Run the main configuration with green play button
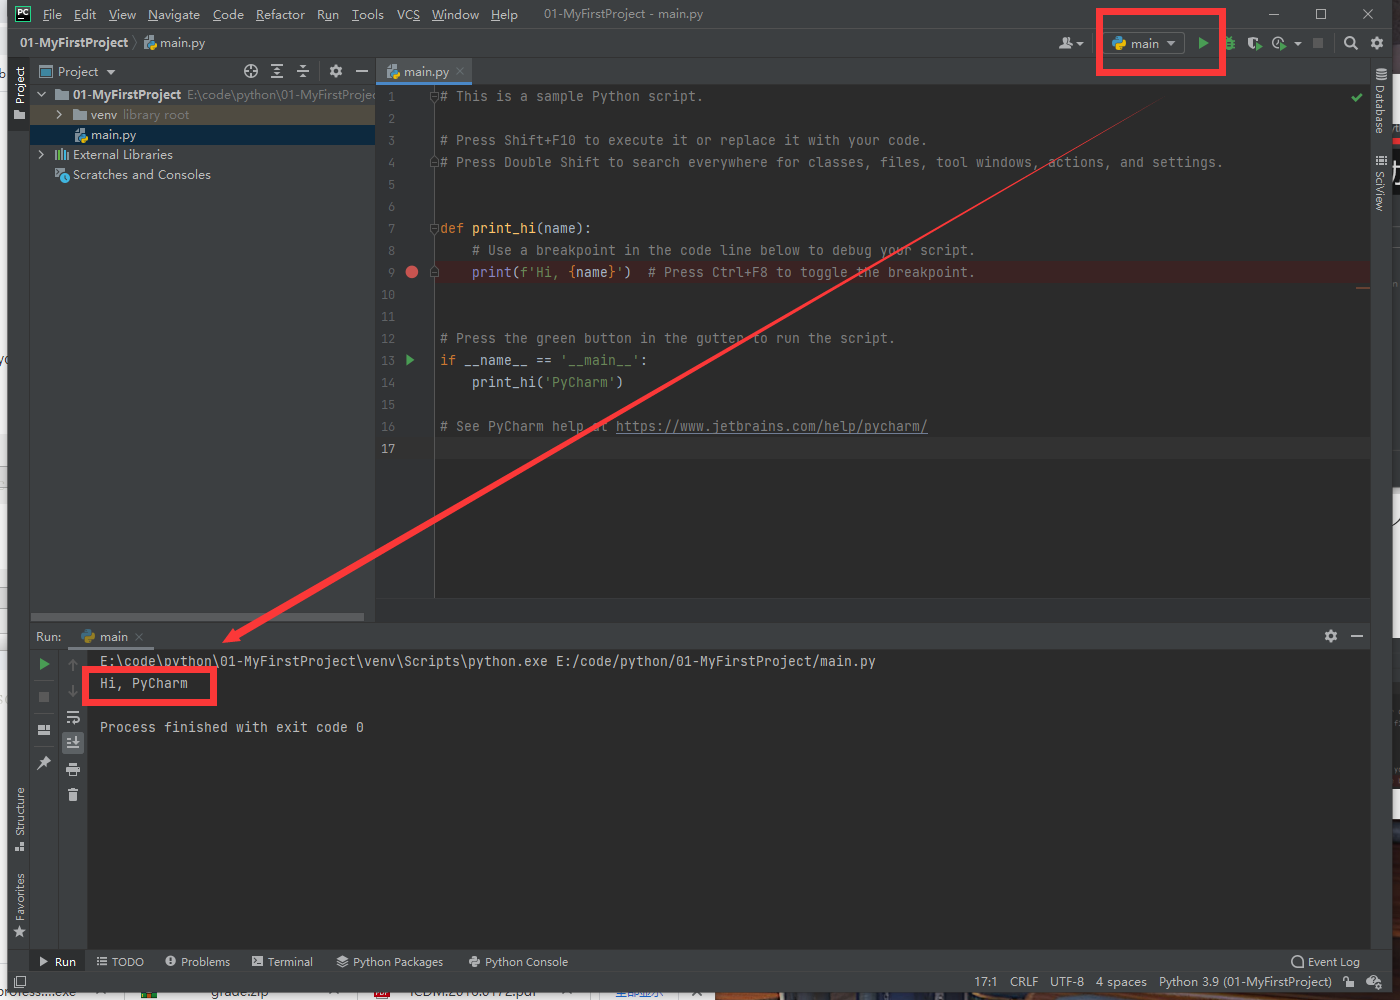Viewport: 1400px width, 1000px height. coord(1203,43)
